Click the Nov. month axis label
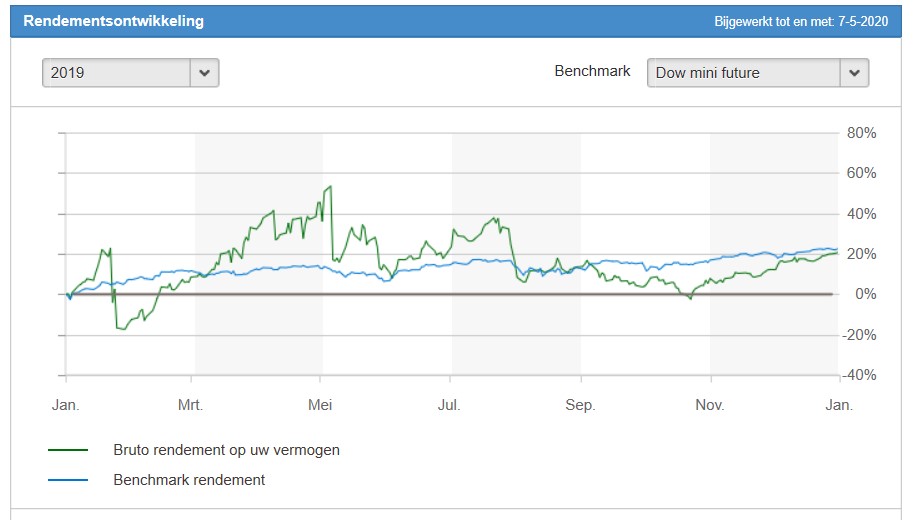 point(710,405)
